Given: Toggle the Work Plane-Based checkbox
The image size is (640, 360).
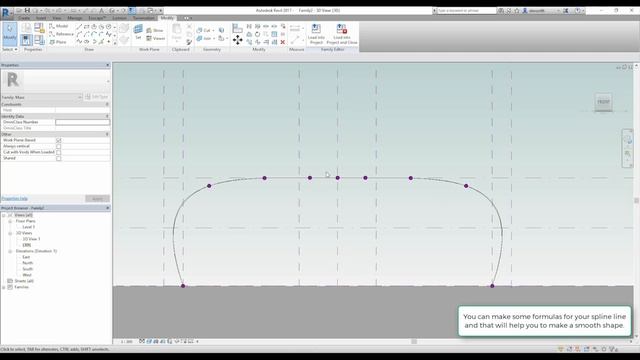Looking at the screenshot, I should pyautogui.click(x=58, y=140).
